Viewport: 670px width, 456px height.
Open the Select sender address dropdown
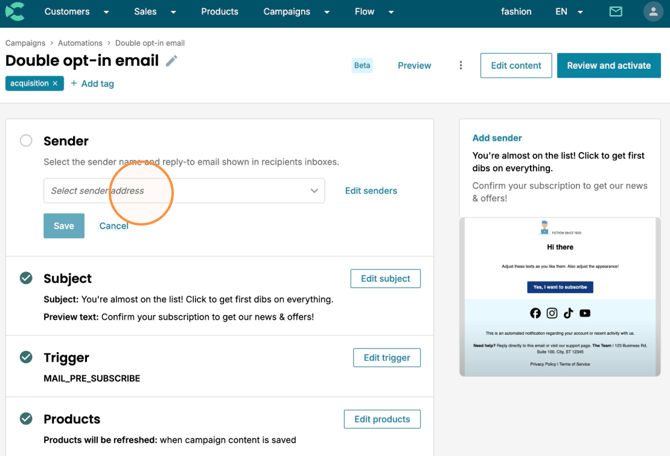pyautogui.click(x=184, y=191)
